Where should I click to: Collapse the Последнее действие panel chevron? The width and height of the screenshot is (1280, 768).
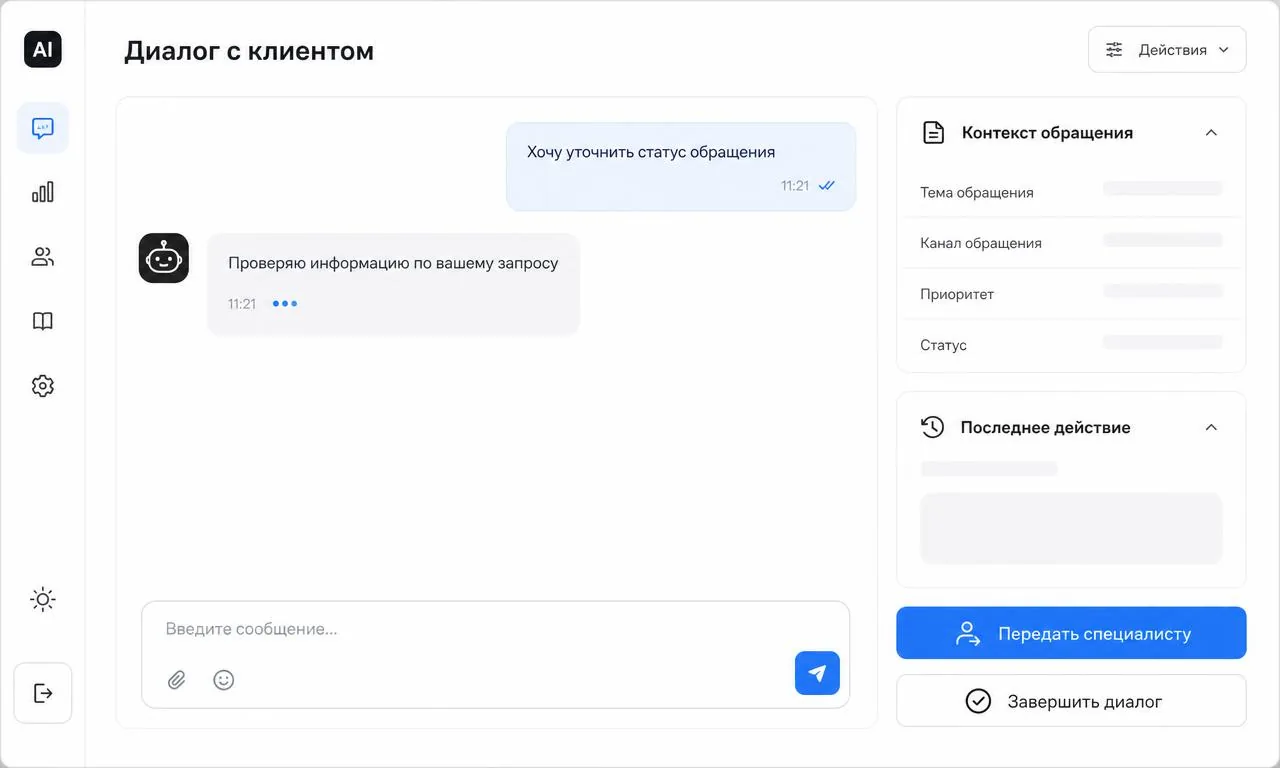click(x=1211, y=427)
